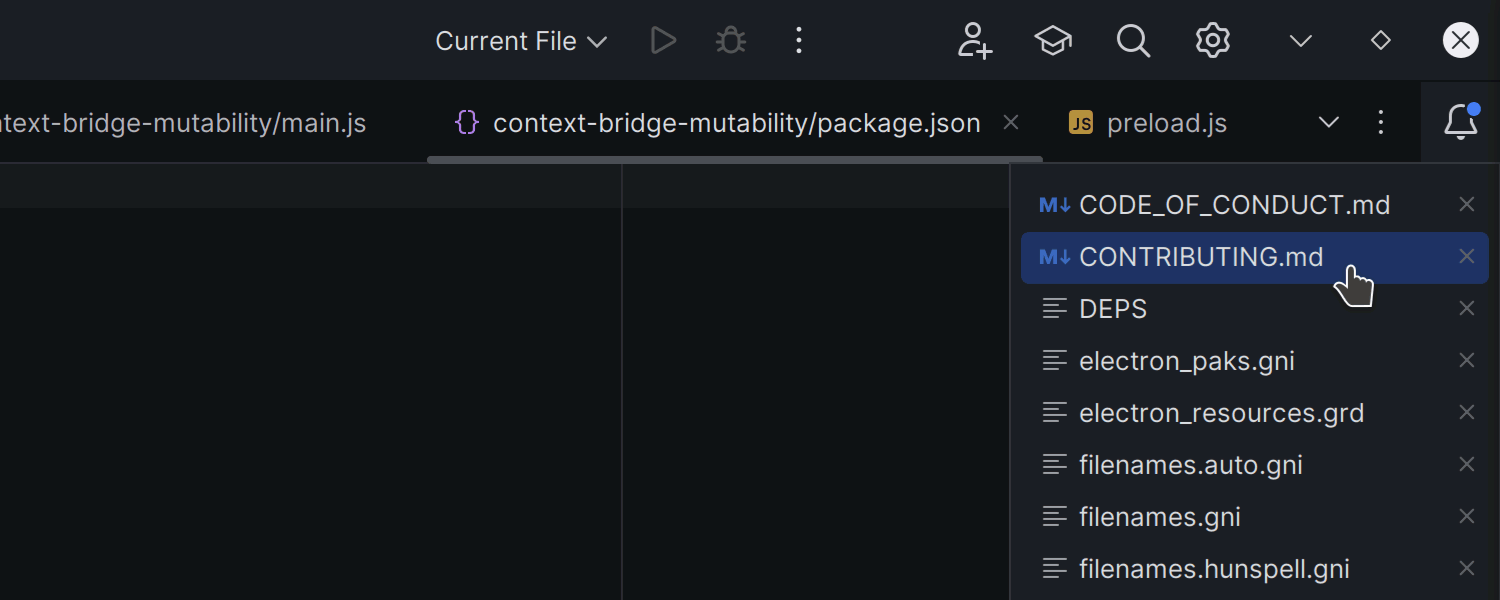Screen dimensions: 1500x600
Task: Switch to the preload.js tab
Action: [1166, 122]
